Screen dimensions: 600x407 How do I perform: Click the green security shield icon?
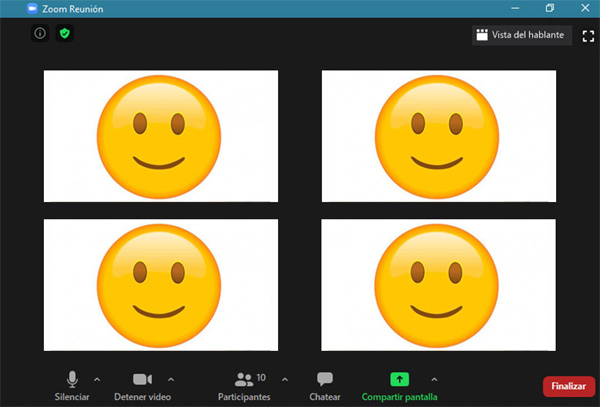tap(65, 33)
